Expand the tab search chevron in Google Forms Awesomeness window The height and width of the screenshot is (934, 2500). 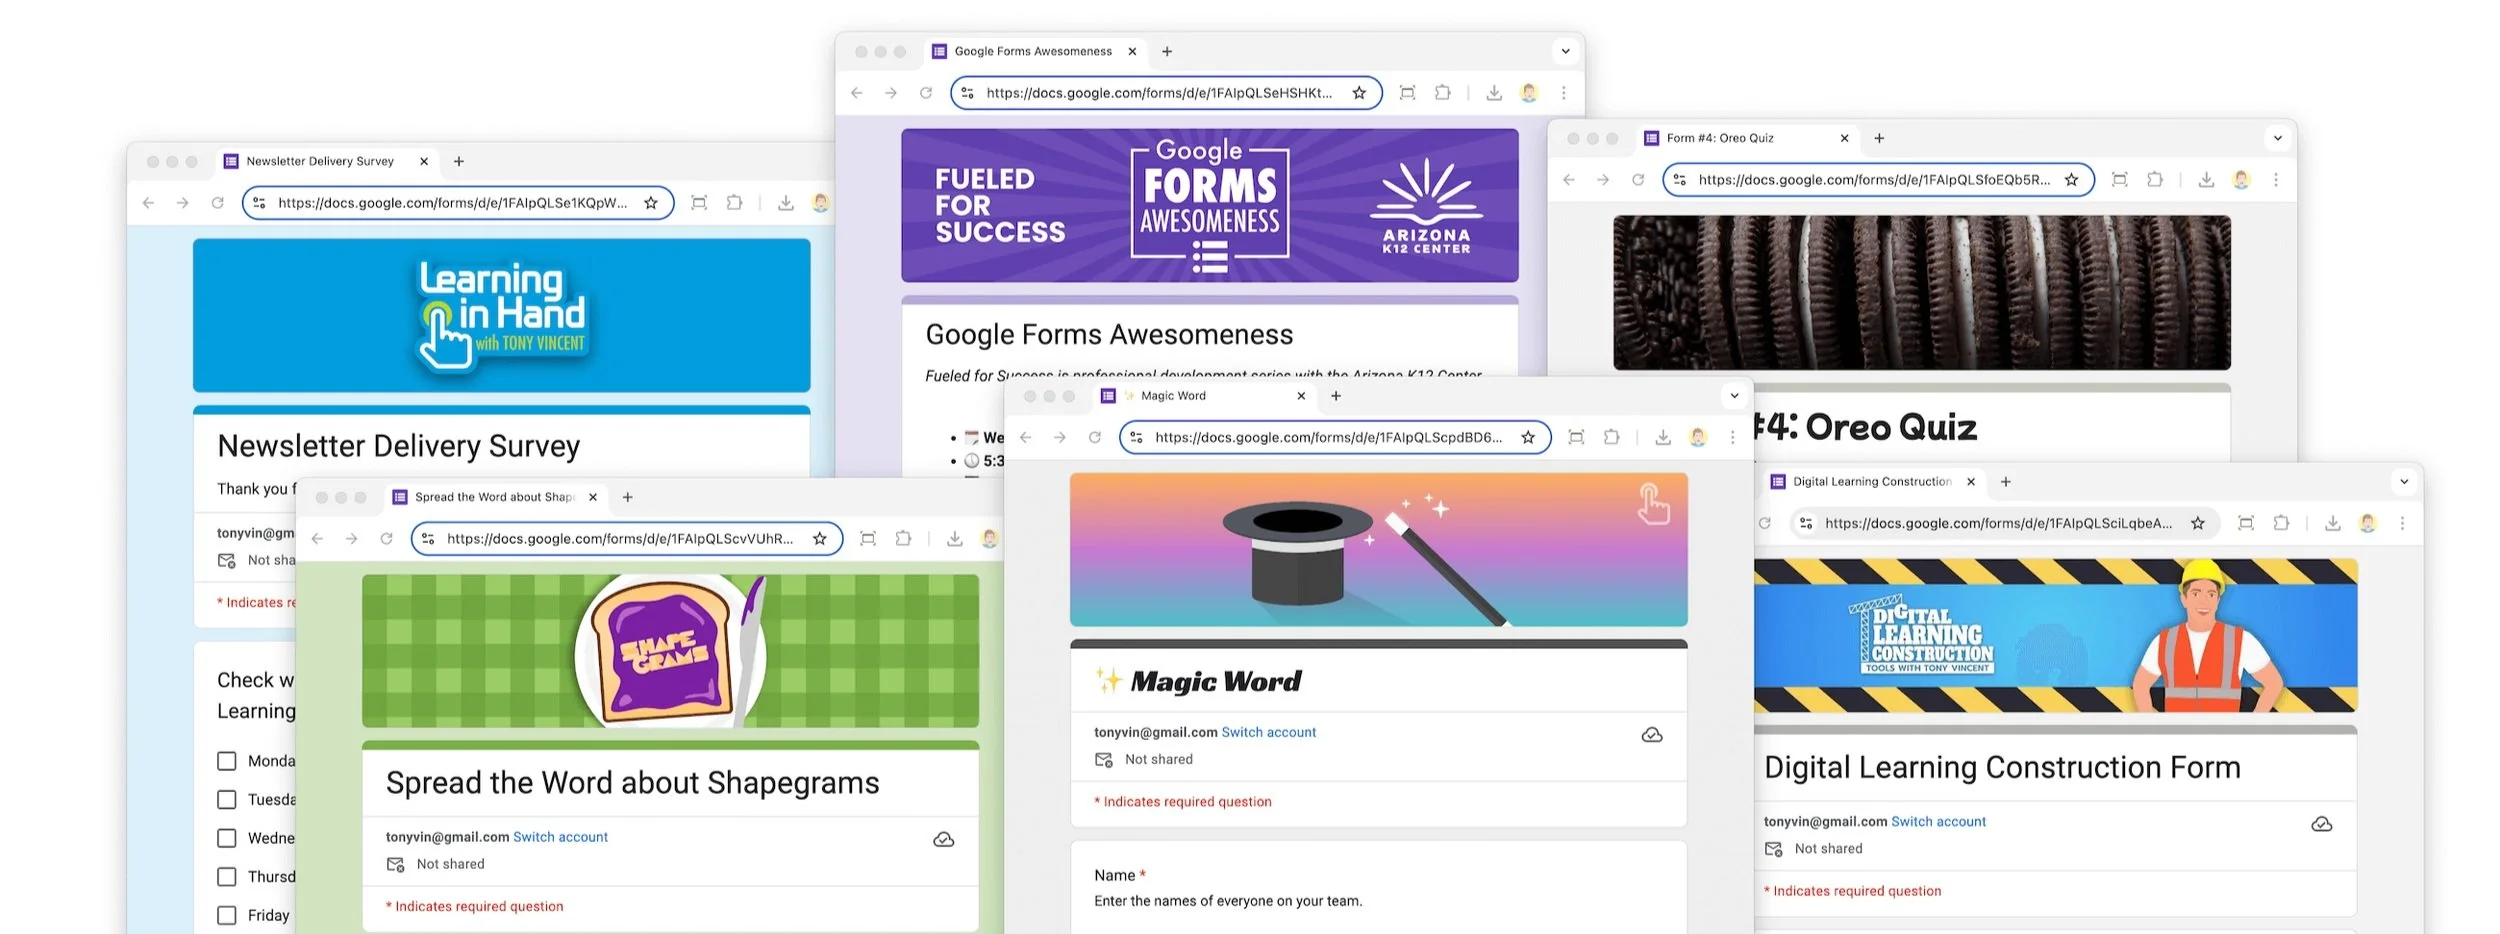[1565, 51]
